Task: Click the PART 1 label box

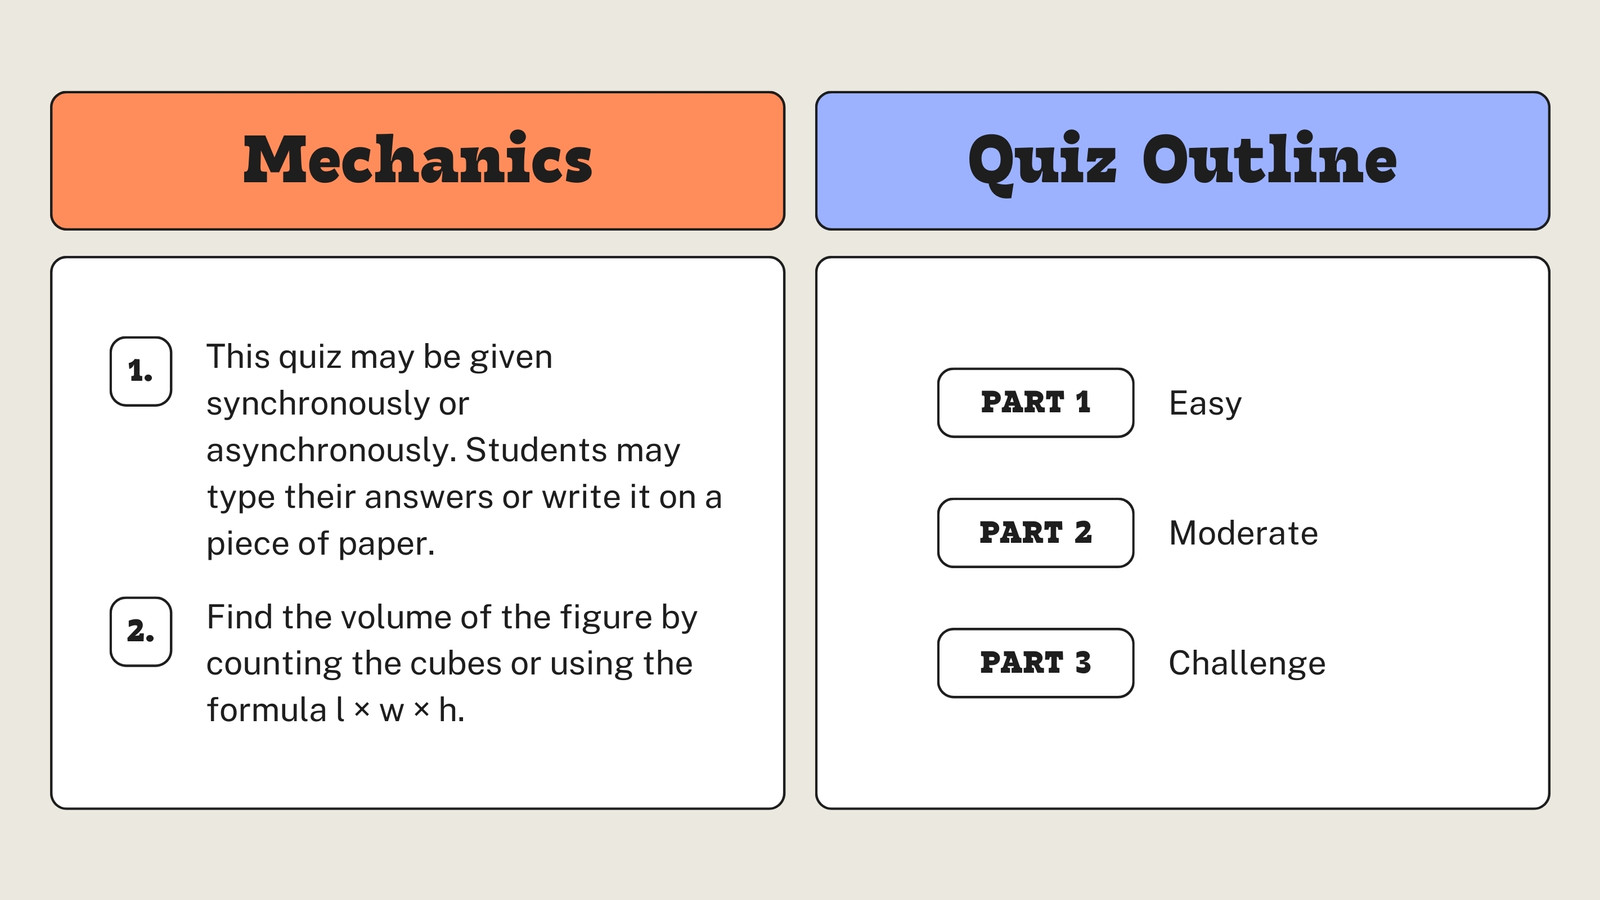Action: pyautogui.click(x=1035, y=403)
